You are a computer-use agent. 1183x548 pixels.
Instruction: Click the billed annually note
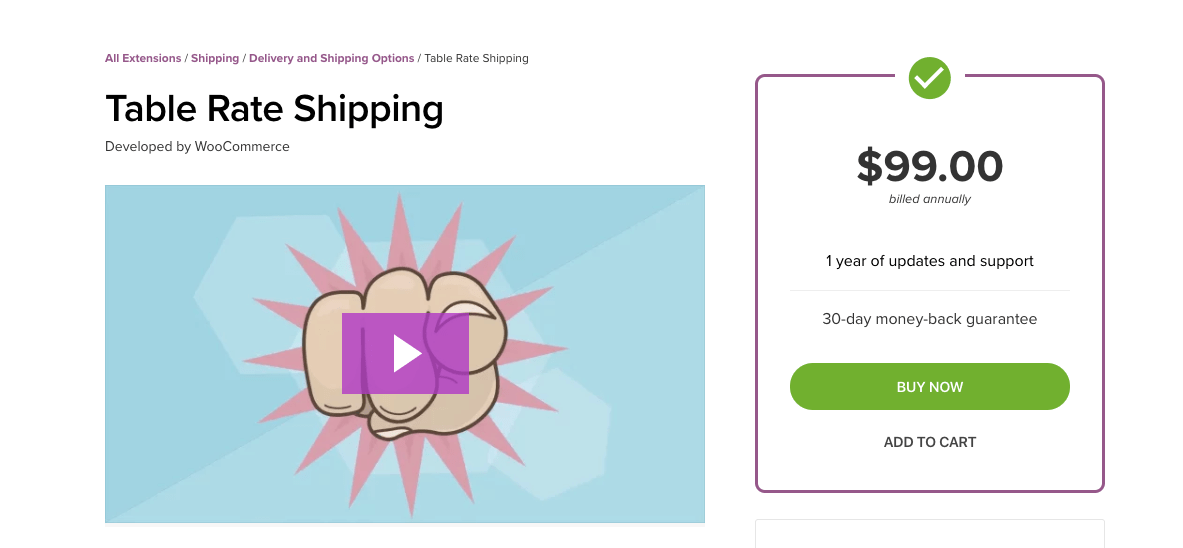coord(929,199)
